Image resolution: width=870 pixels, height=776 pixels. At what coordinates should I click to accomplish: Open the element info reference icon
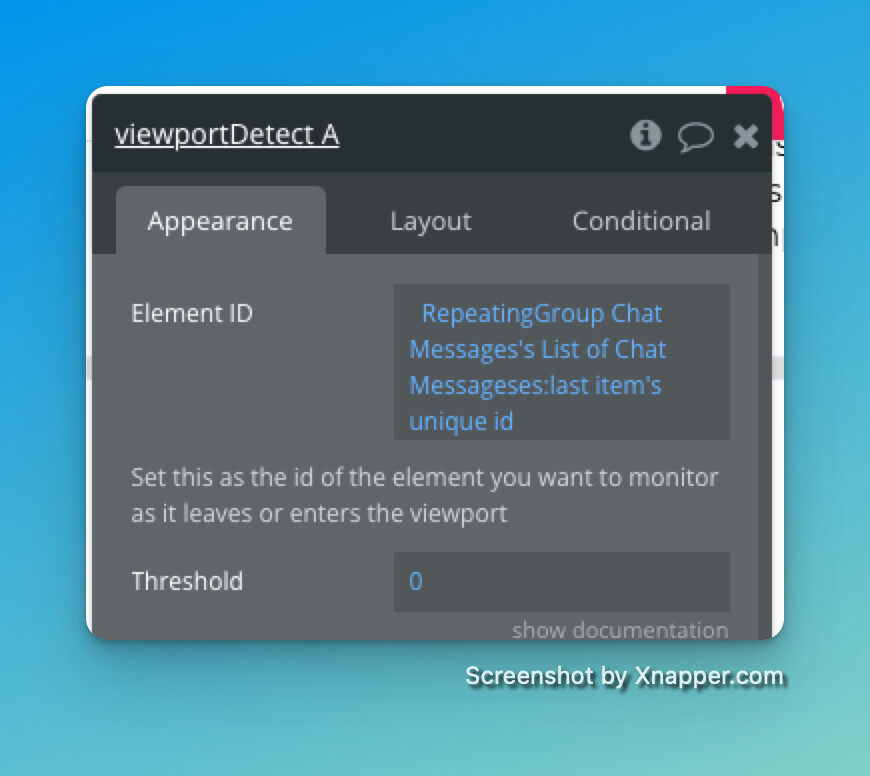[645, 135]
